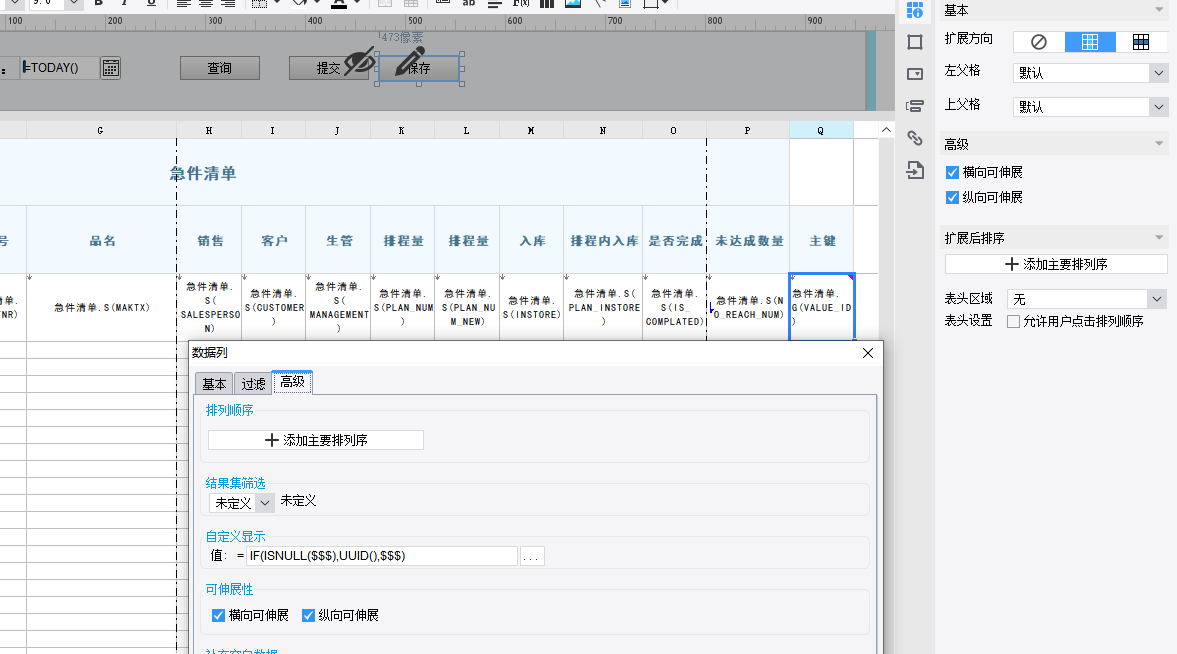Toggle bold formatting in toolbar
This screenshot has width=1177, height=654.
(98, 3)
